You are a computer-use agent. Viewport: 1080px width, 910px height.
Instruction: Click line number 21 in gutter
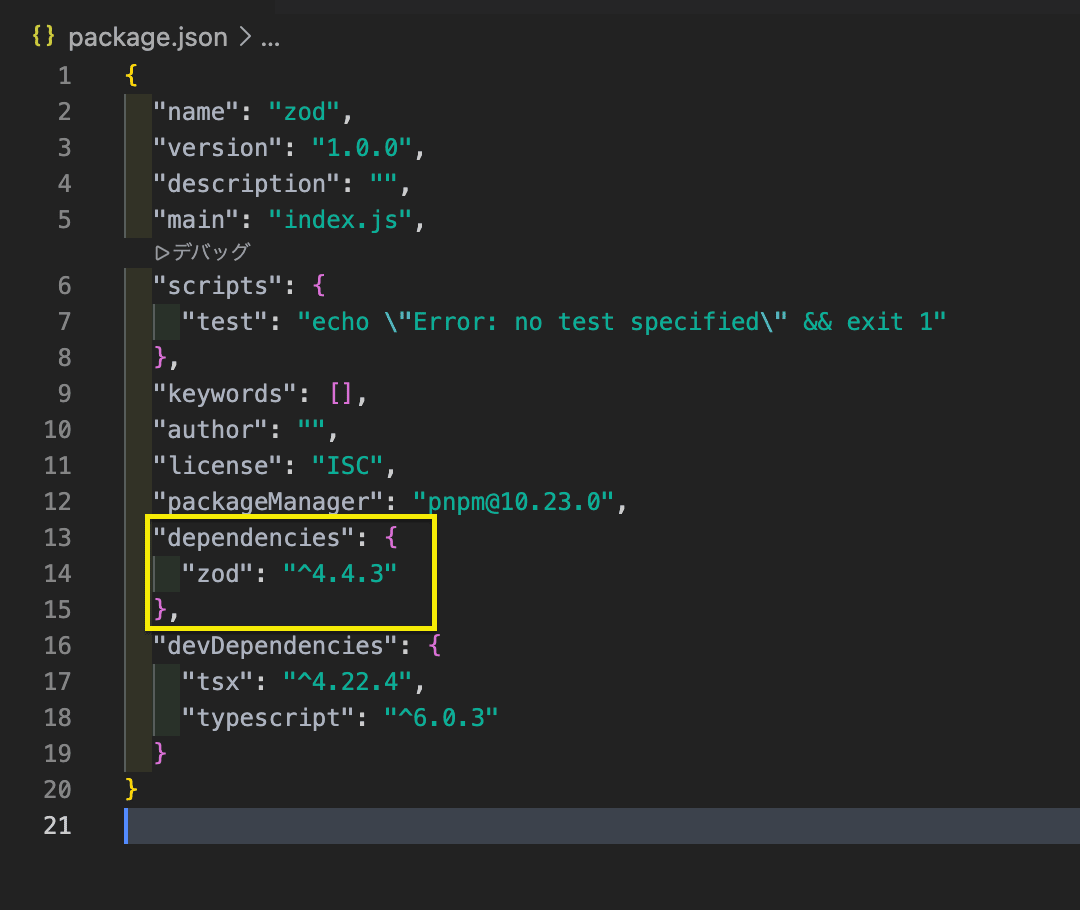(58, 826)
